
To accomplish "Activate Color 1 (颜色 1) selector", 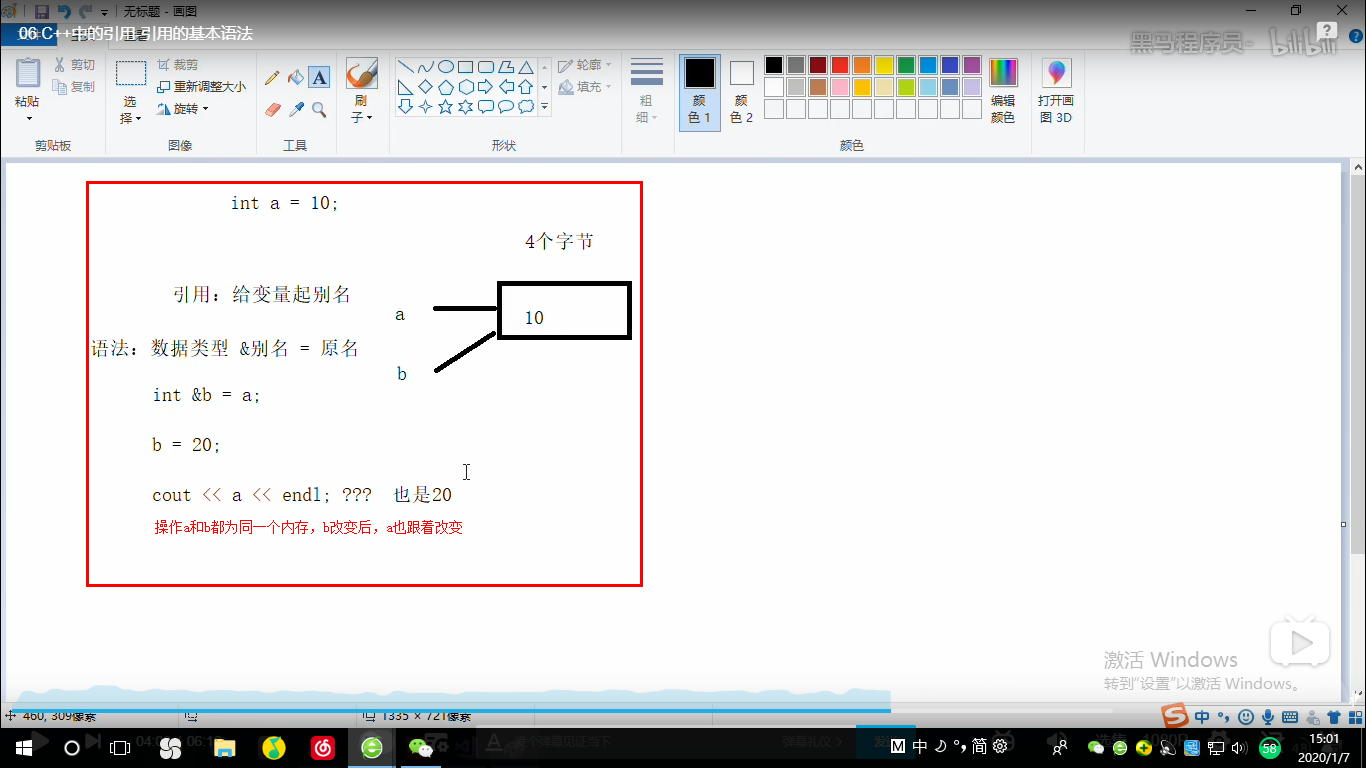I will 700,91.
